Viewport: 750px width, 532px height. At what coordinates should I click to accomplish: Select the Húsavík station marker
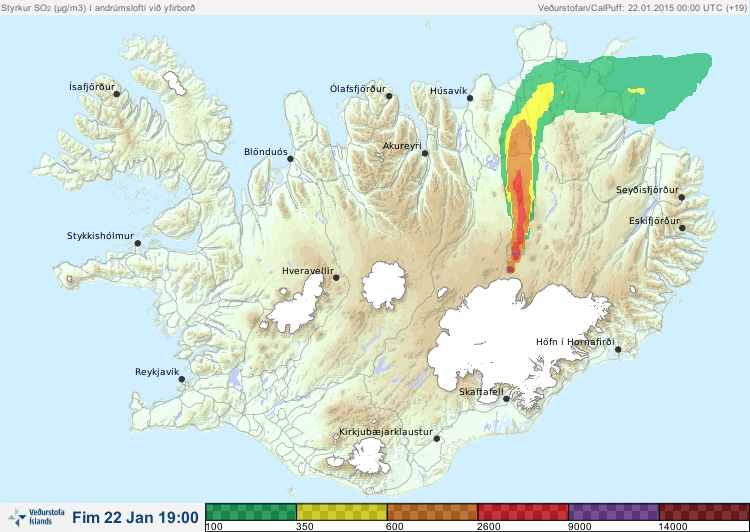(x=470, y=98)
